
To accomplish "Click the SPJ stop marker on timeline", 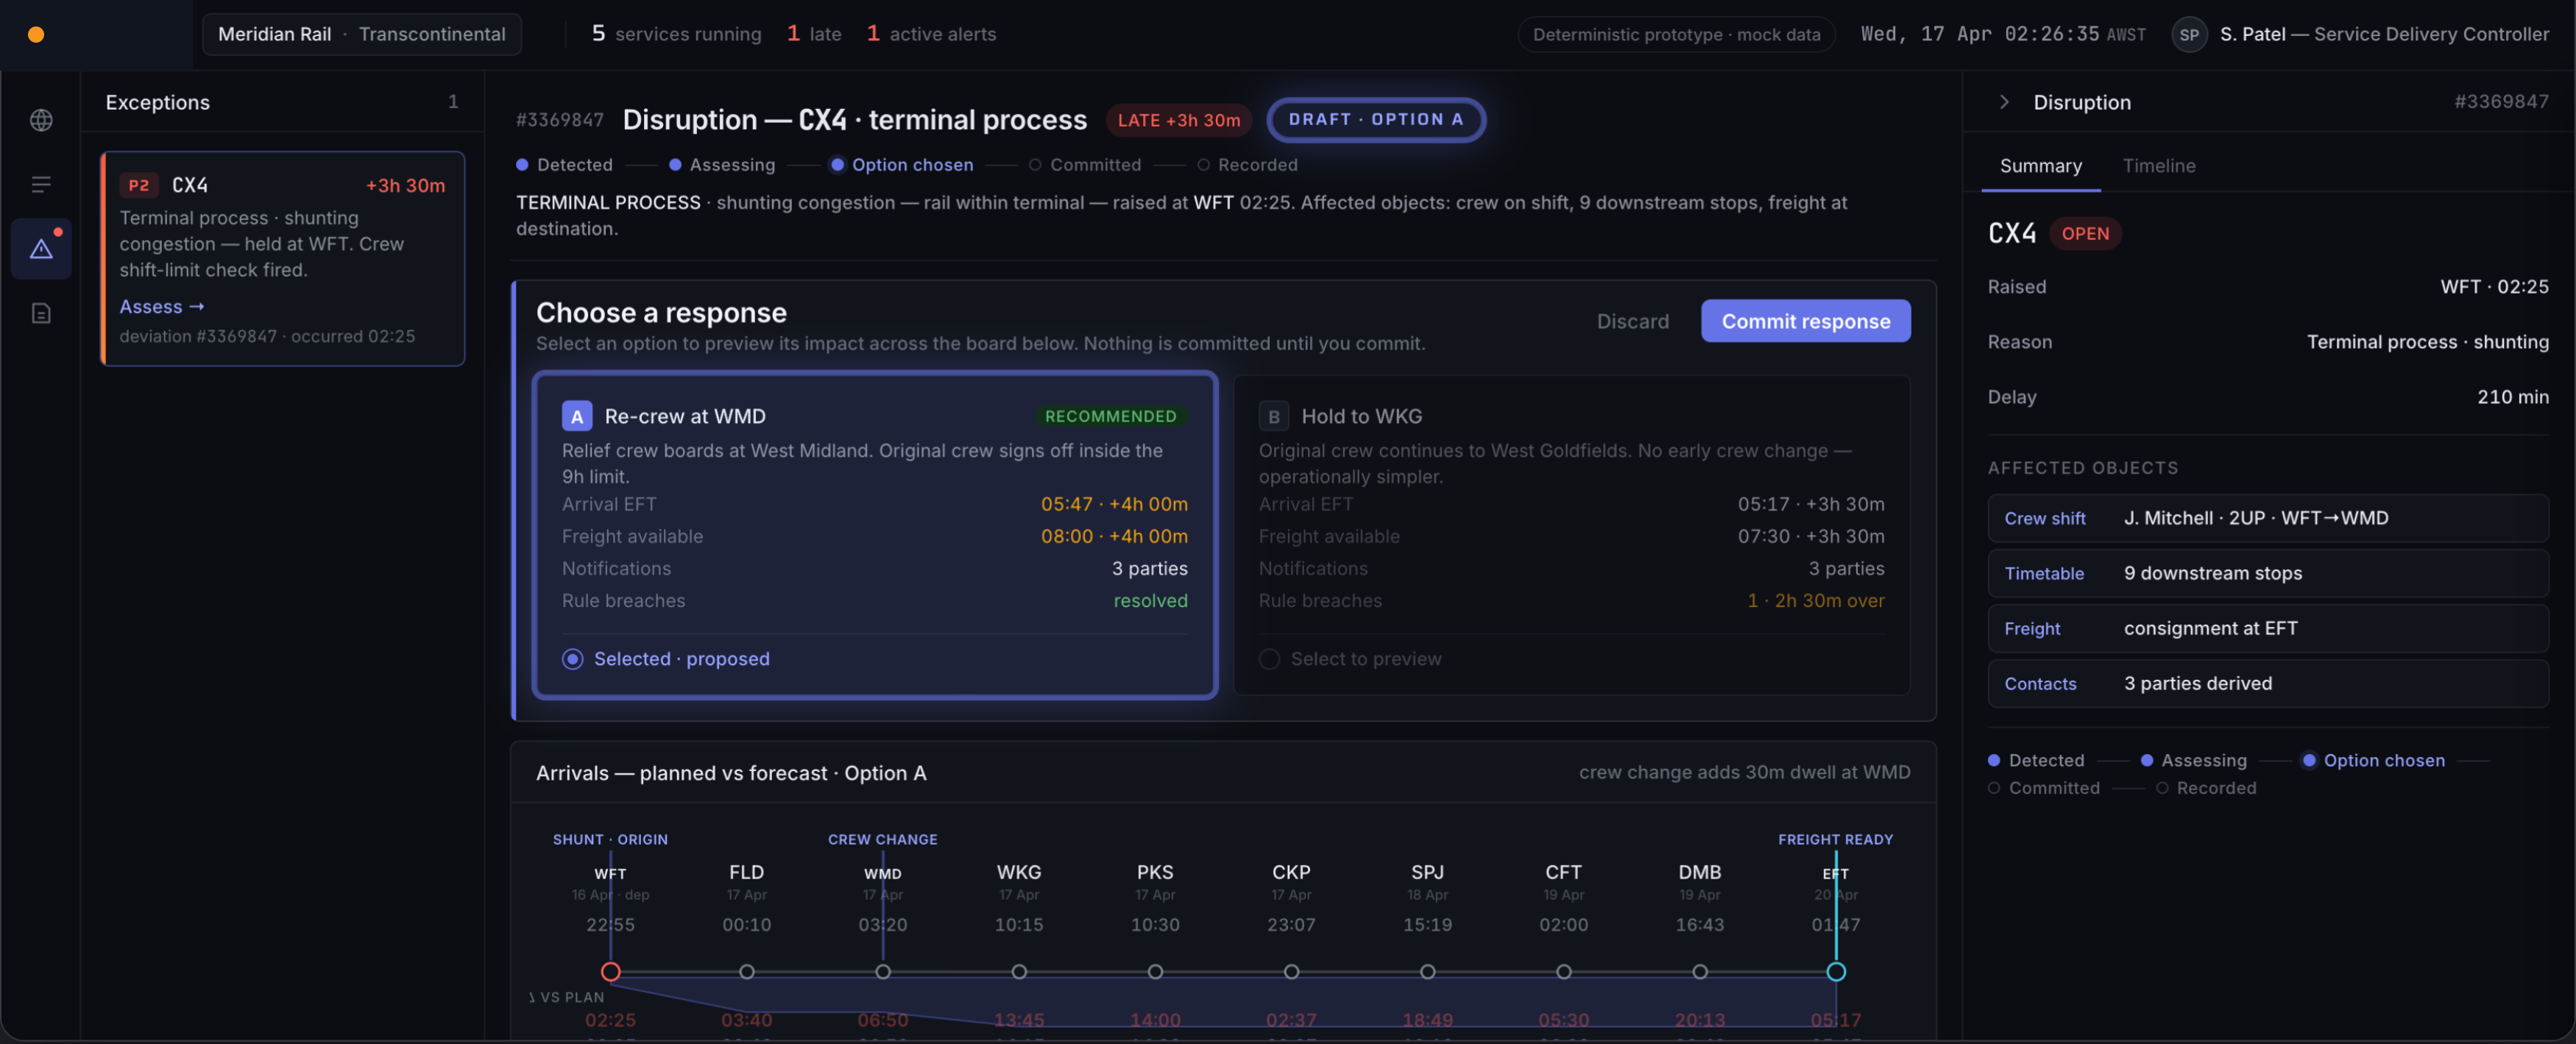I will [x=1427, y=971].
